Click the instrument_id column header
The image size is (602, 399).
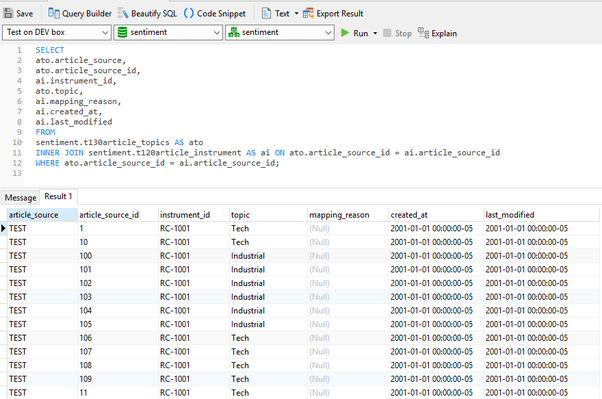194,215
